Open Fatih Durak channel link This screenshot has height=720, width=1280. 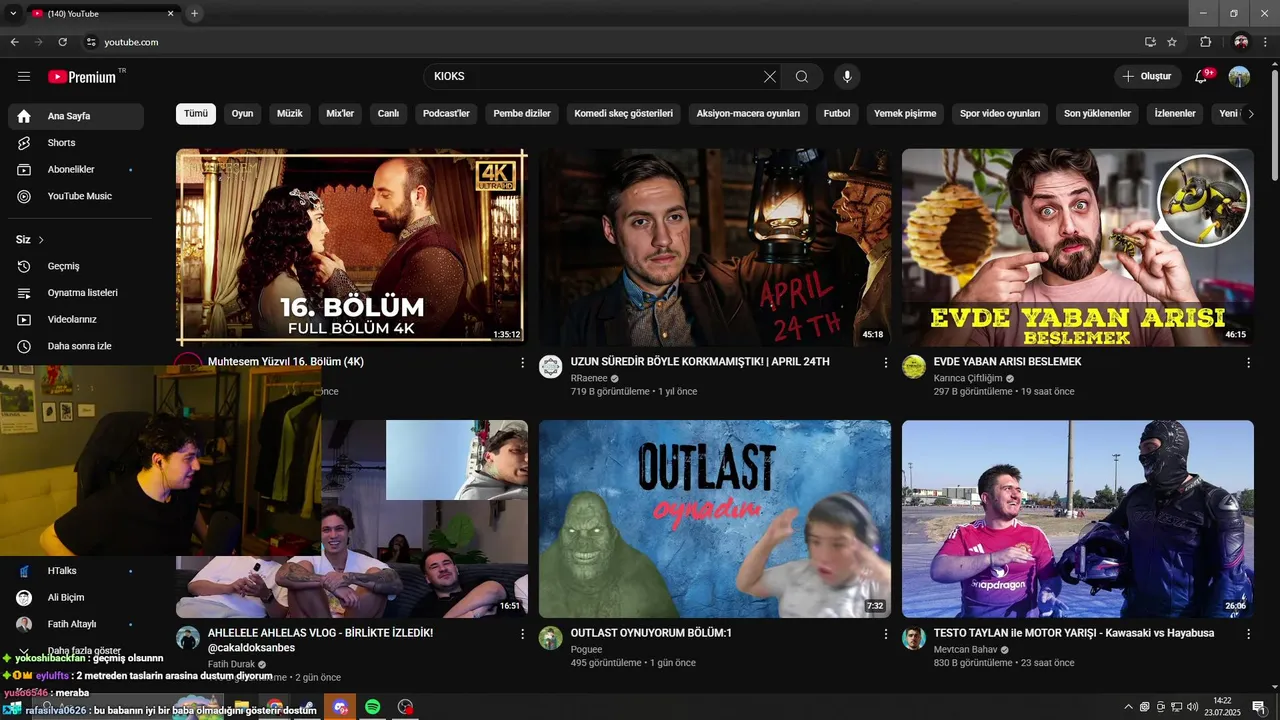tap(231, 664)
